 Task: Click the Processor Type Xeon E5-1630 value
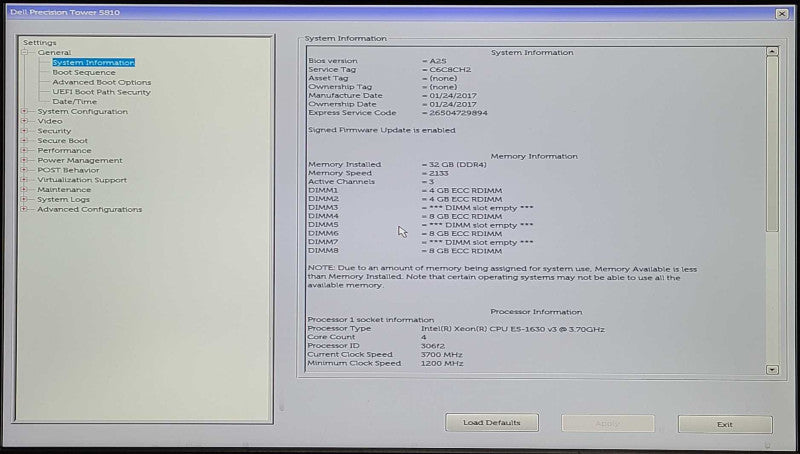513,329
